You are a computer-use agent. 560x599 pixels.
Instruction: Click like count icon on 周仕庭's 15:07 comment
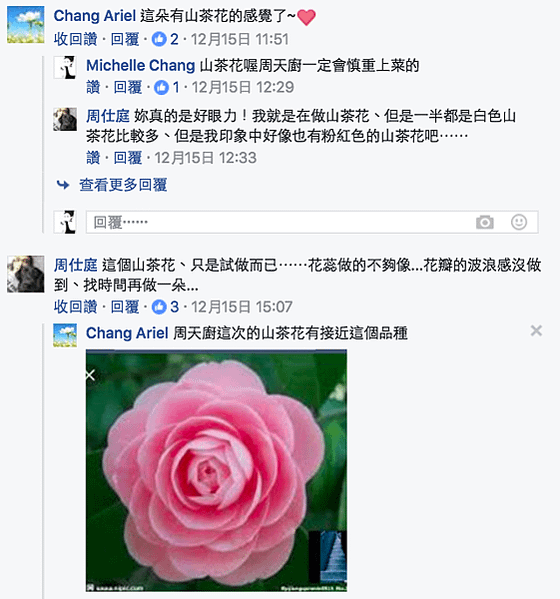pyautogui.click(x=159, y=307)
